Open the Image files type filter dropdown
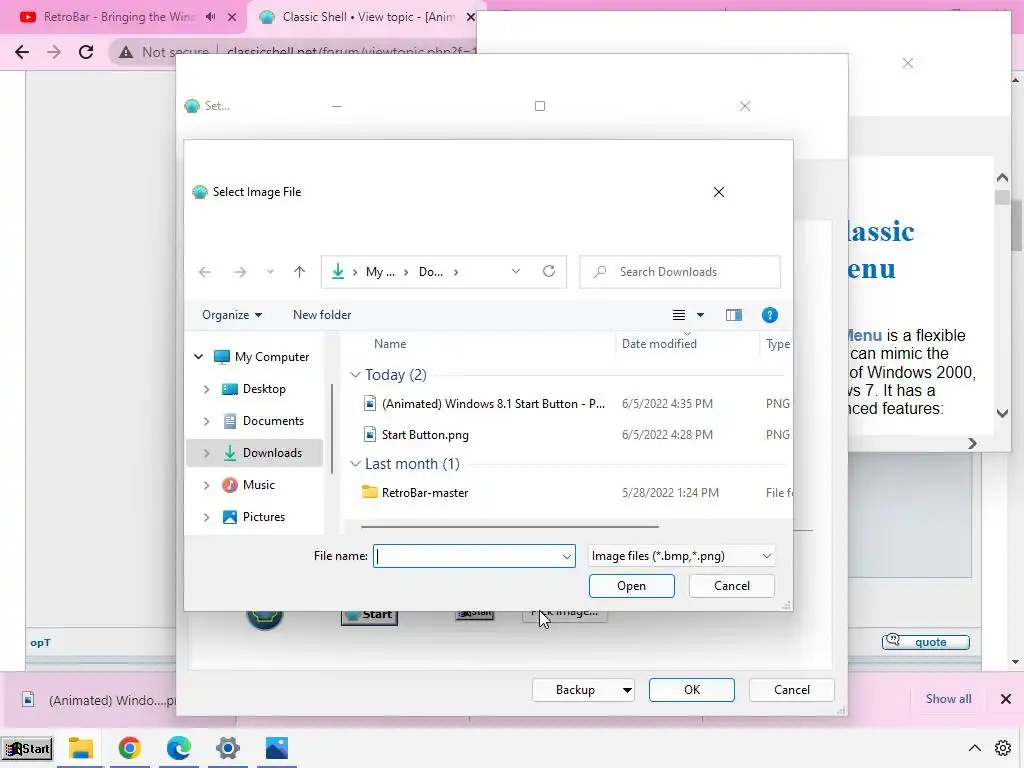This screenshot has width=1024, height=768. (681, 556)
